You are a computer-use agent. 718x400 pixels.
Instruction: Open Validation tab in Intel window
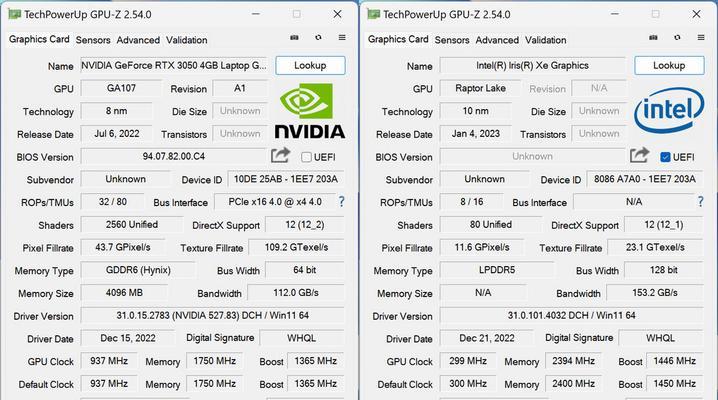[x=545, y=40]
